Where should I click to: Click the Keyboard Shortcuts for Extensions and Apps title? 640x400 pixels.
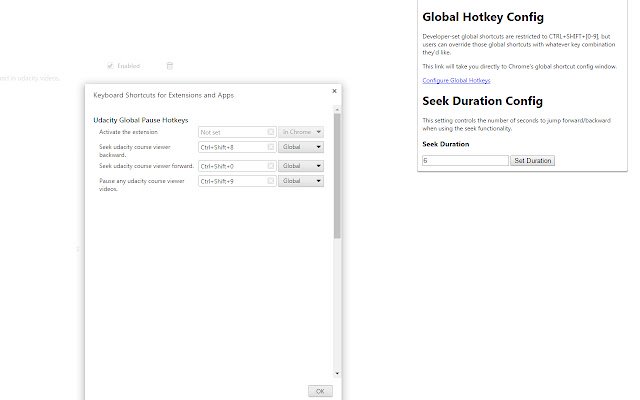[164, 95]
